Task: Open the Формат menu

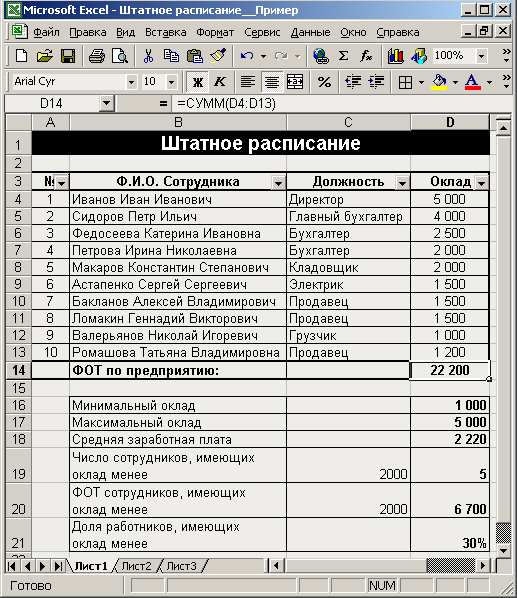Action: pyautogui.click(x=215, y=32)
